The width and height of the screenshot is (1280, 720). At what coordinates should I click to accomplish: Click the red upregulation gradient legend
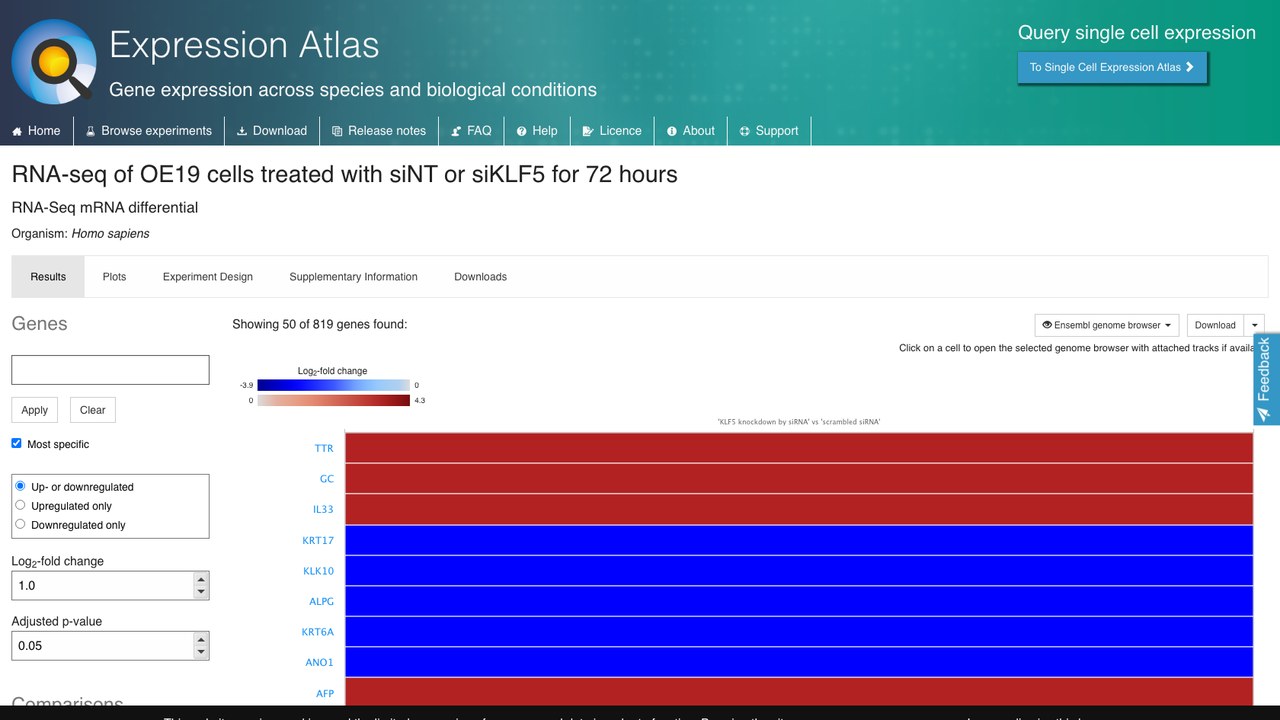(333, 400)
